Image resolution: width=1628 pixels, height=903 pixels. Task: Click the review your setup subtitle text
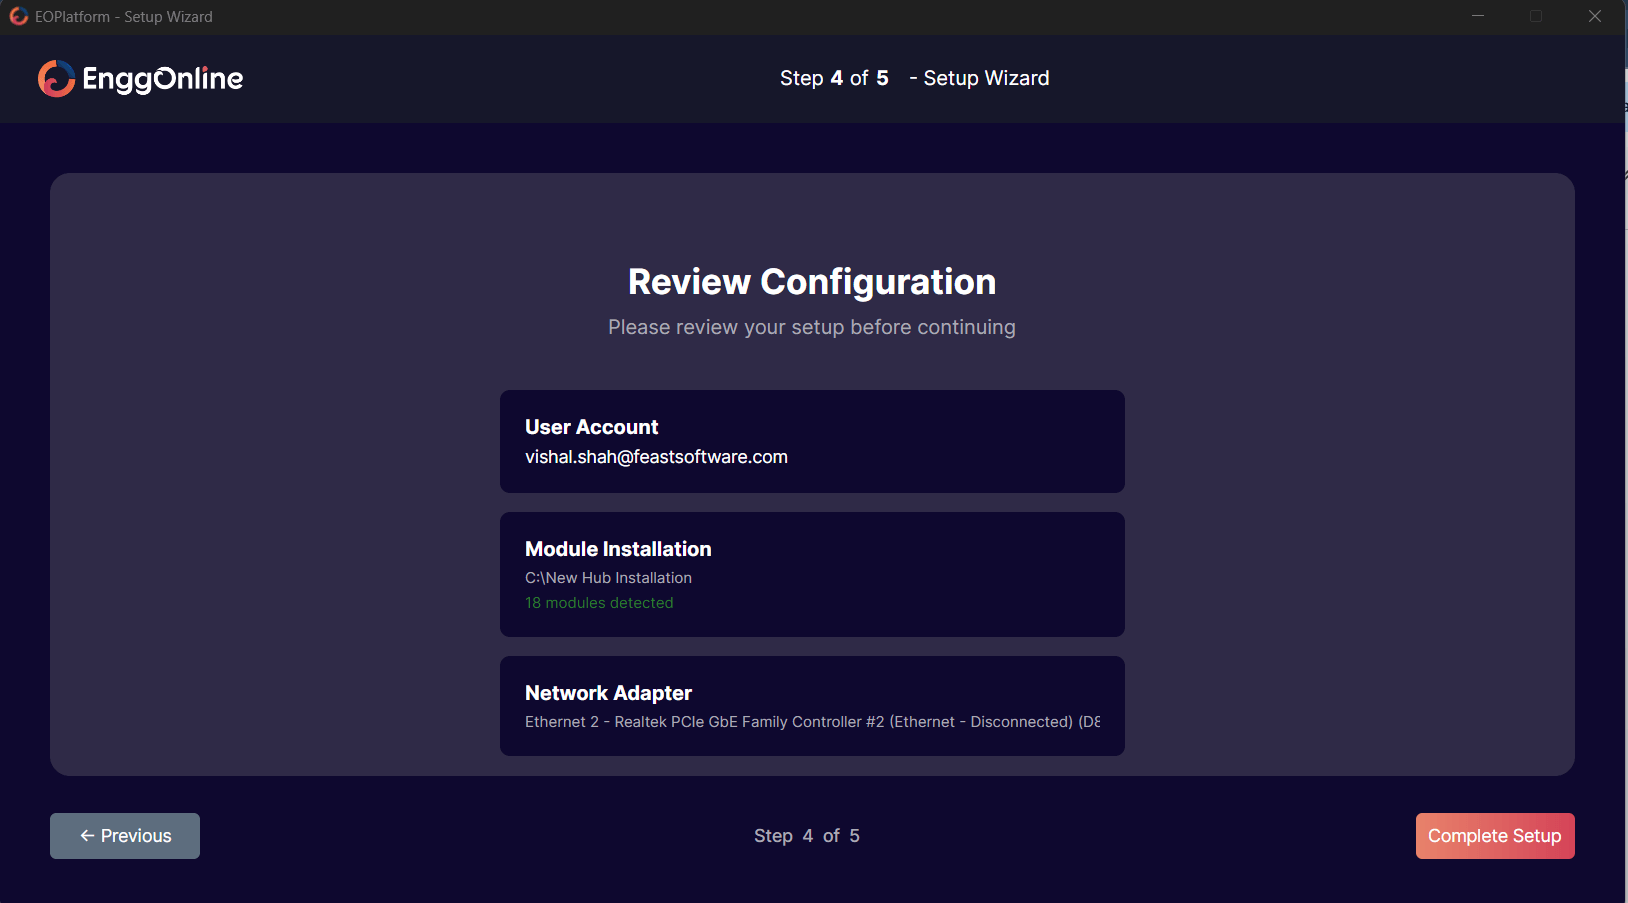click(x=812, y=328)
